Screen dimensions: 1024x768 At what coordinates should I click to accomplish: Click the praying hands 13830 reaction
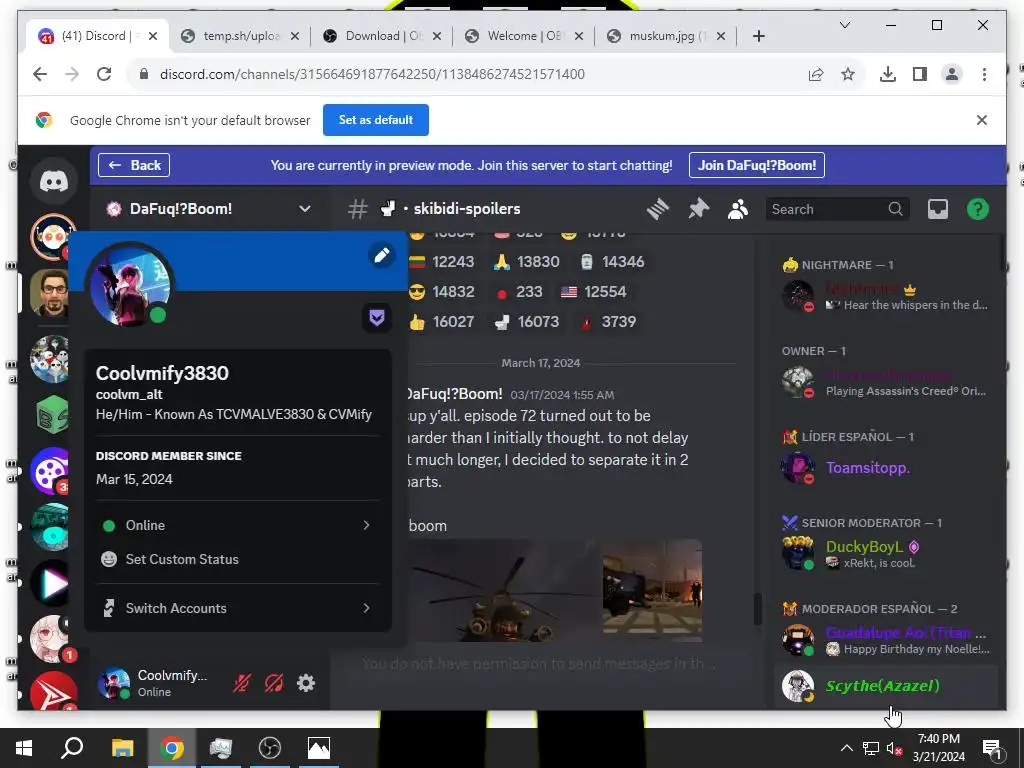tap(527, 262)
